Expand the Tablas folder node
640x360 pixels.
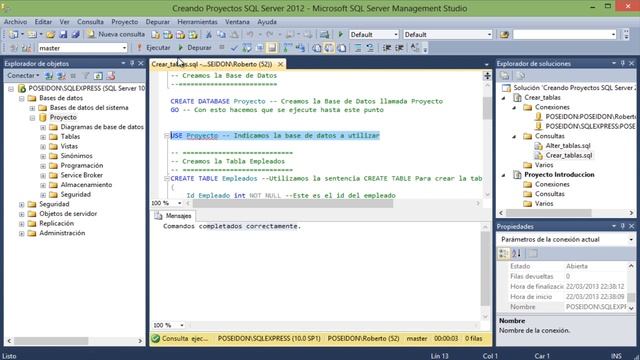[x=43, y=137]
